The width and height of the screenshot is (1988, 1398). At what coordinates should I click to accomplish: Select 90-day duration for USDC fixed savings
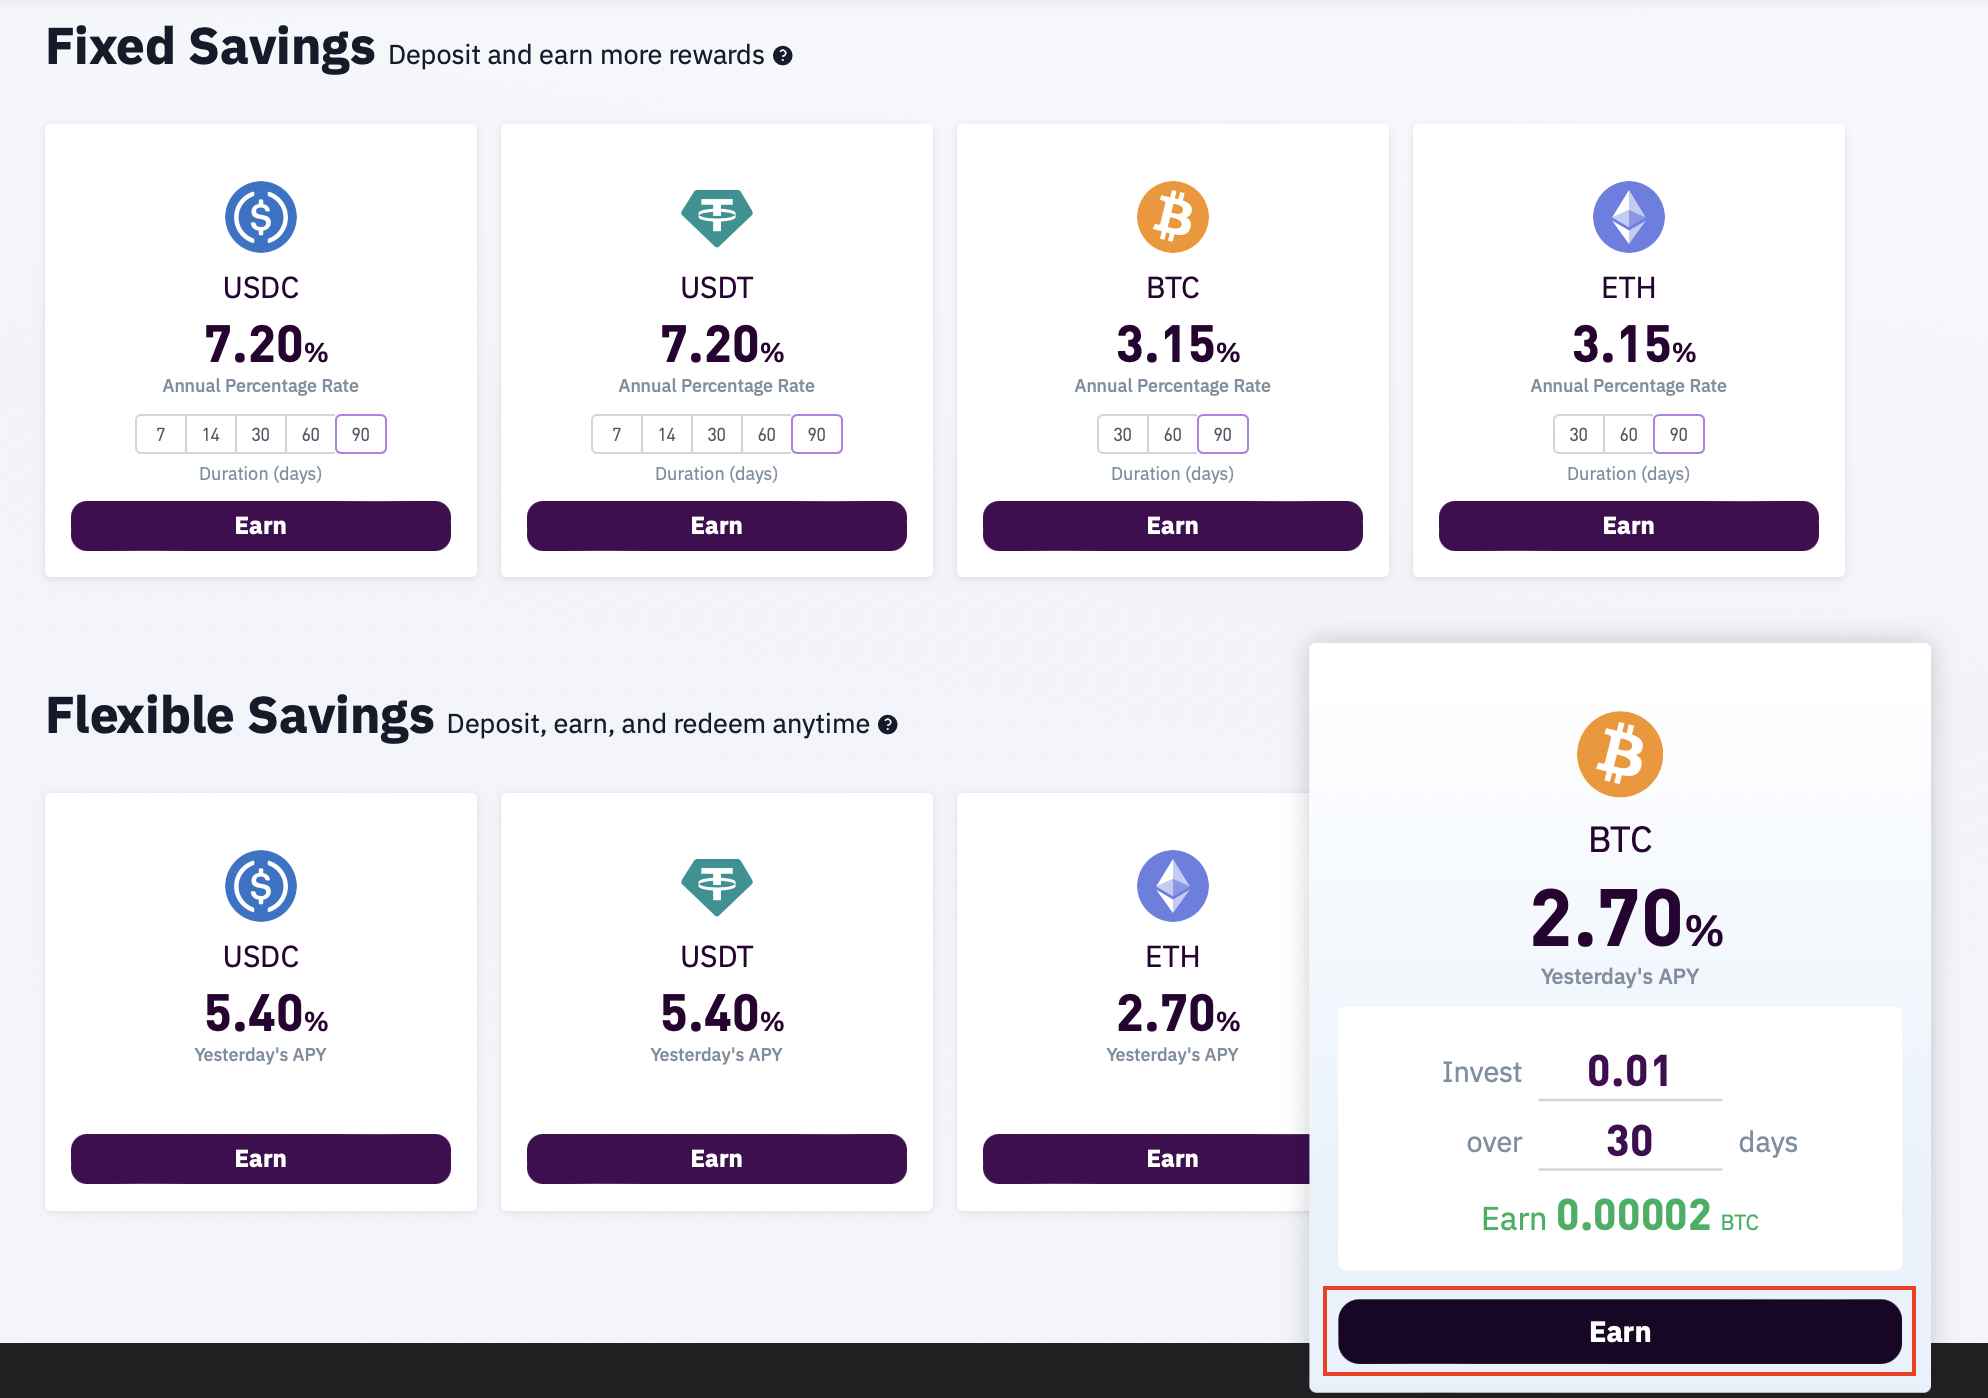[x=361, y=434]
